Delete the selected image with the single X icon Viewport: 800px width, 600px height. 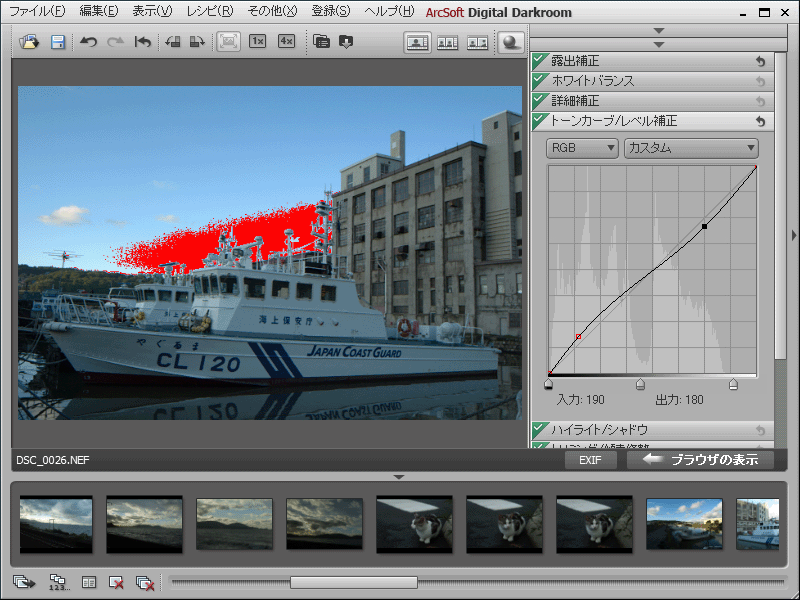[x=116, y=583]
